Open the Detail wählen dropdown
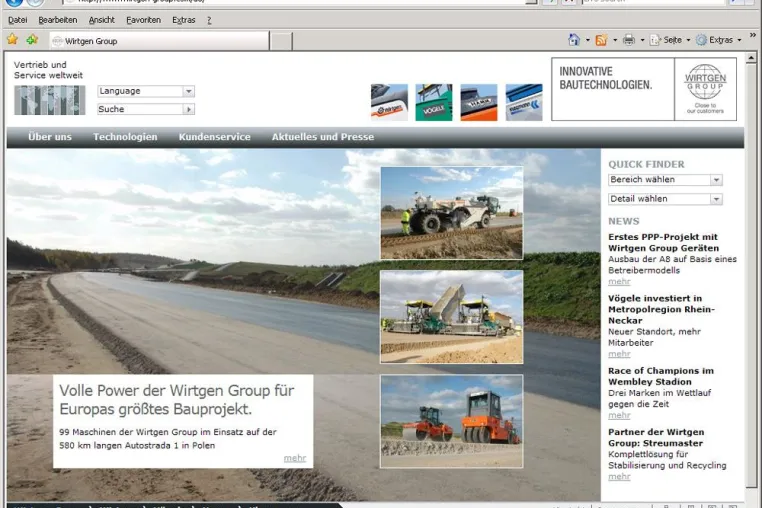 pyautogui.click(x=665, y=199)
